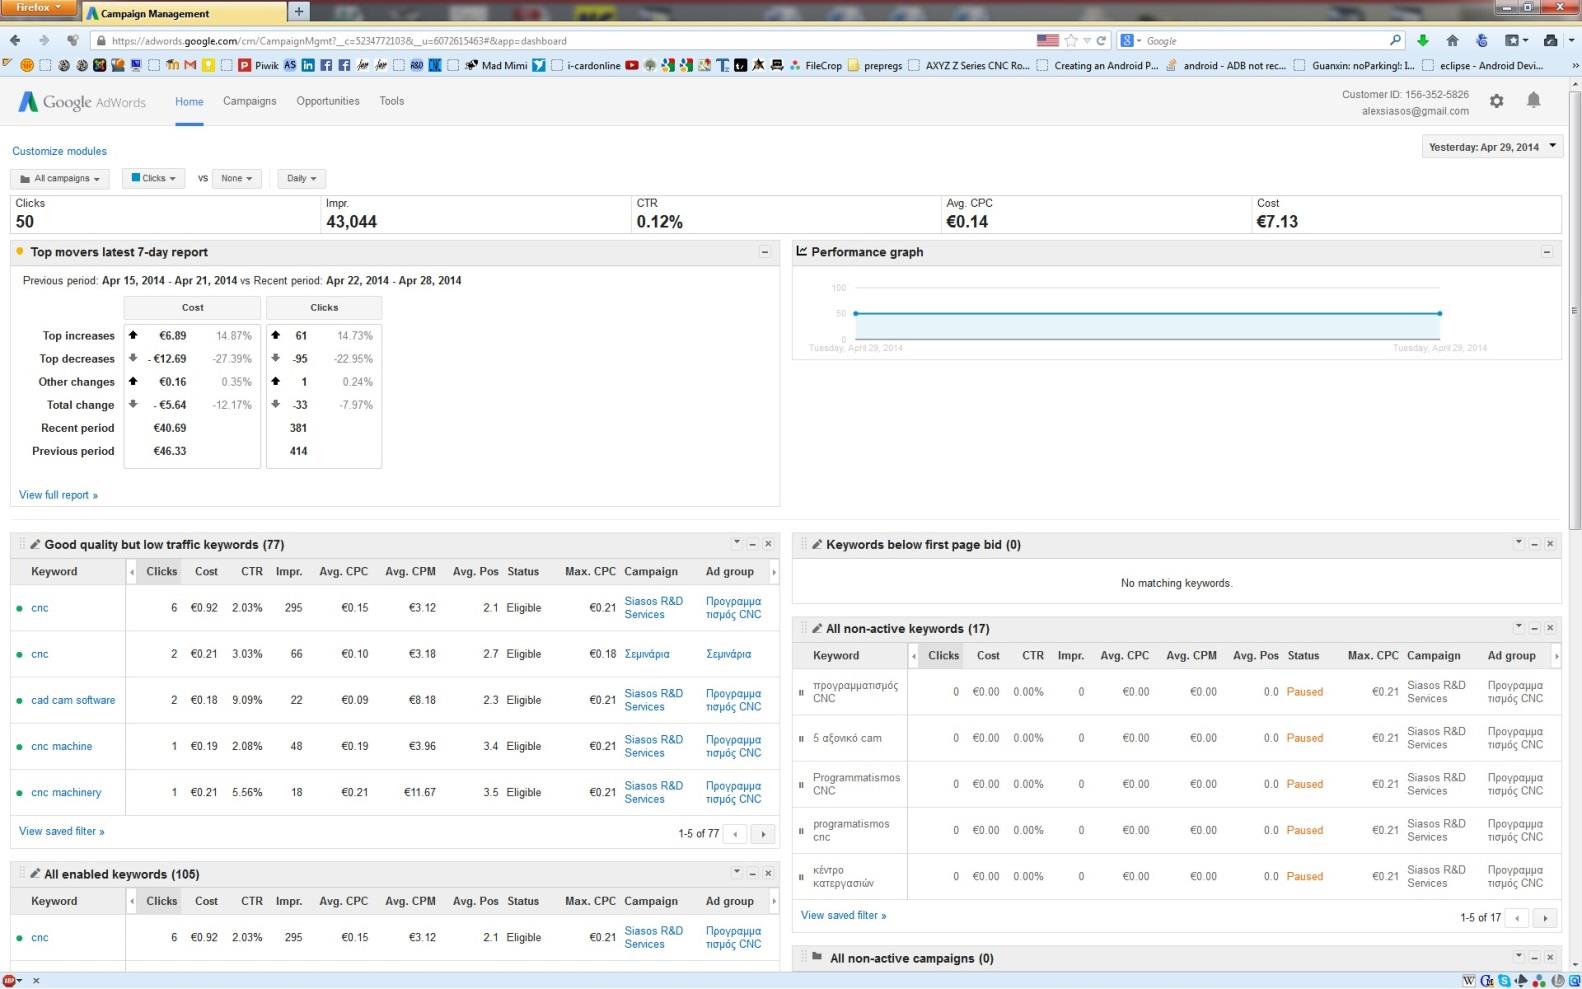
Task: Open All non-active keywords module options arrow
Action: [x=1518, y=626]
